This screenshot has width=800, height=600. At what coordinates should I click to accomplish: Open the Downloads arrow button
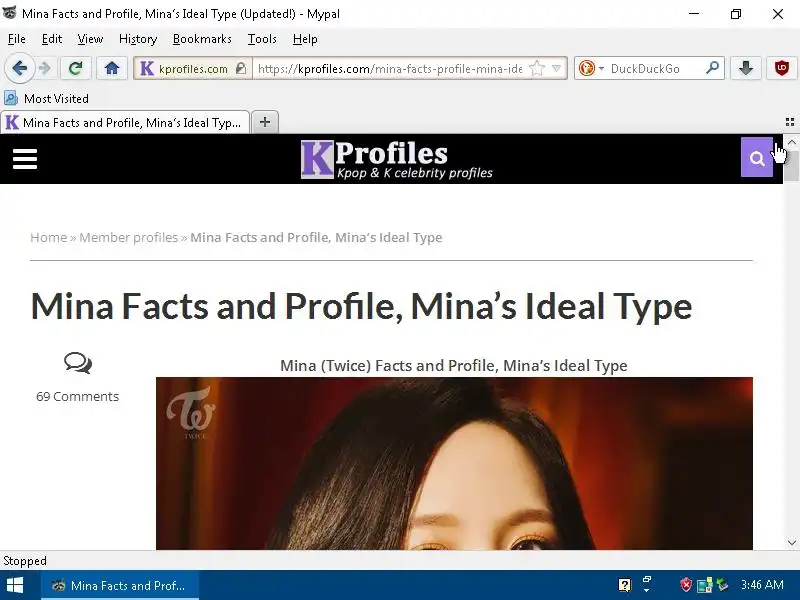tap(746, 68)
